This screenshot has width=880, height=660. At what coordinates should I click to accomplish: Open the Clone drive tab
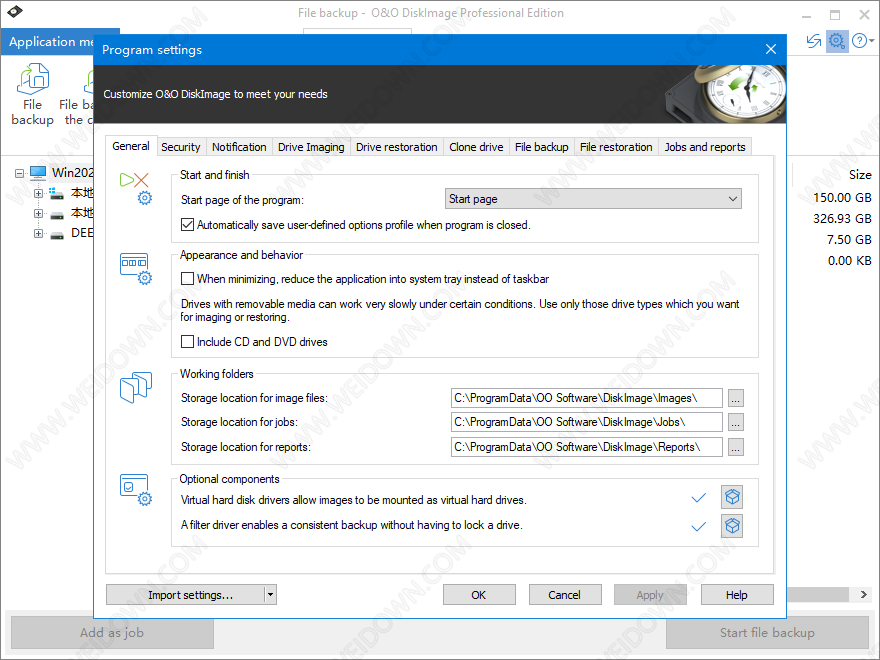[x=476, y=147]
